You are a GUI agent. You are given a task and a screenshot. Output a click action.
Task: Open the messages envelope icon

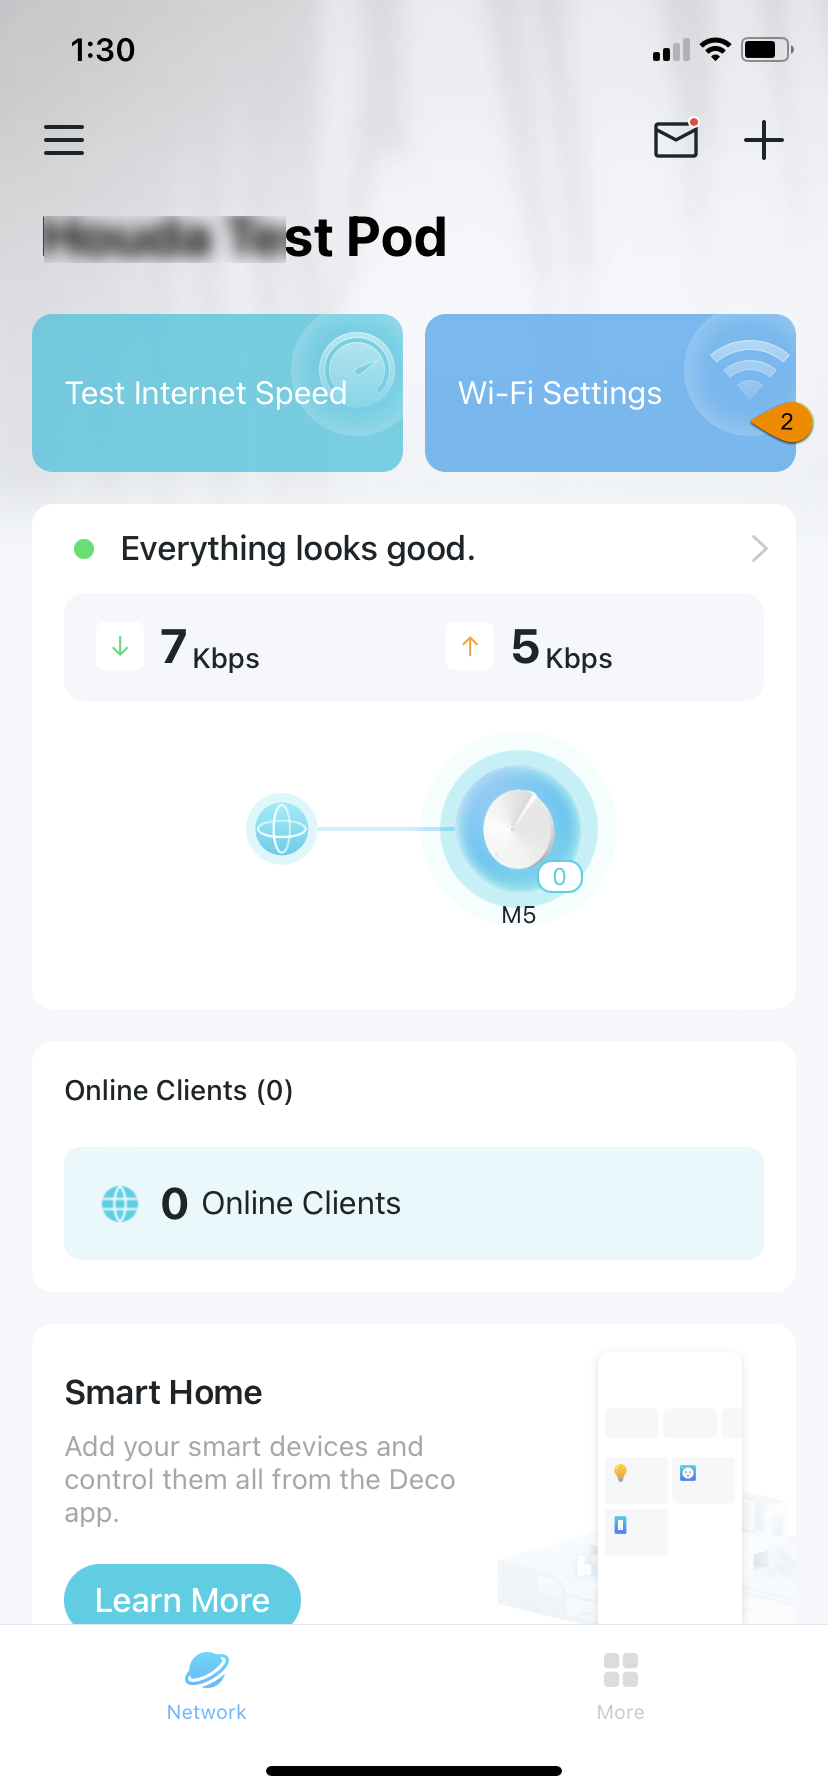tap(677, 139)
